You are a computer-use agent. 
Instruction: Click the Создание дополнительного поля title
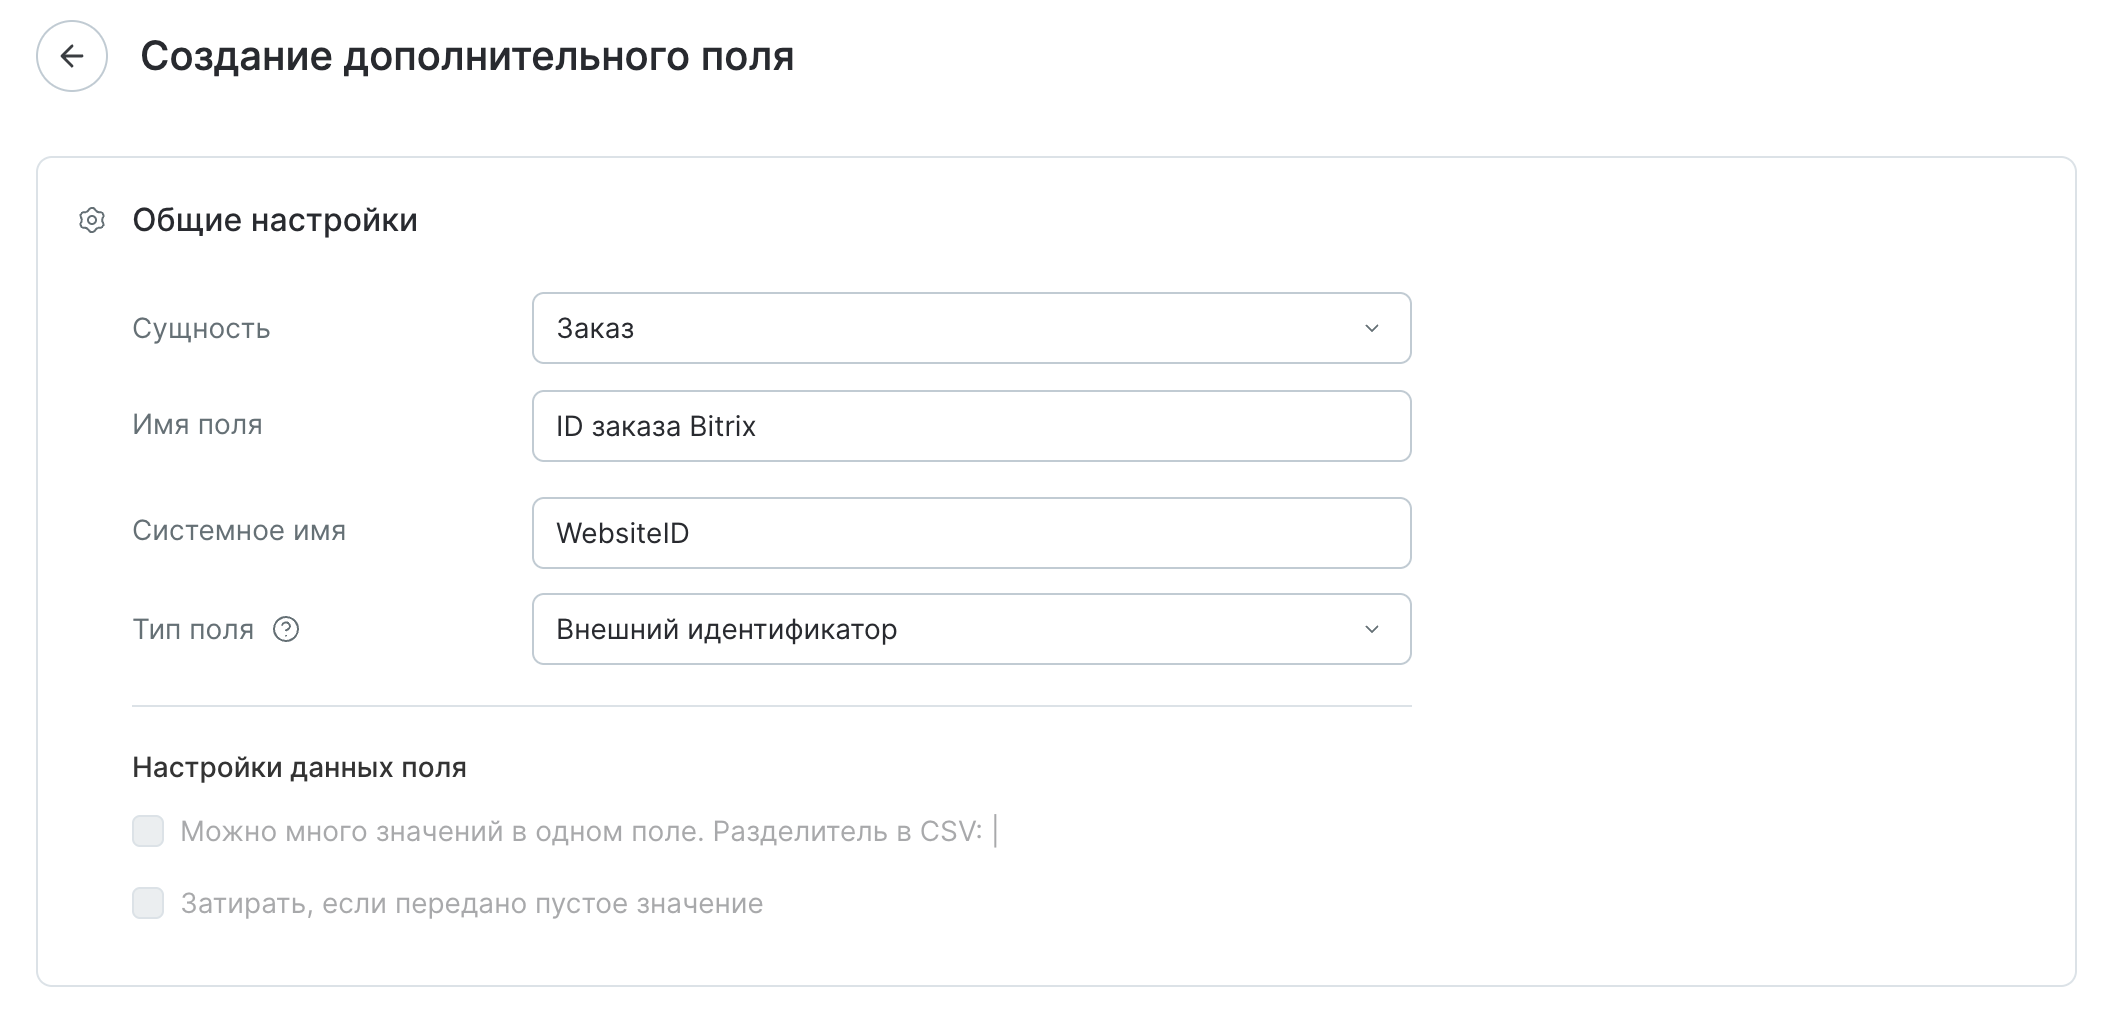tap(466, 58)
